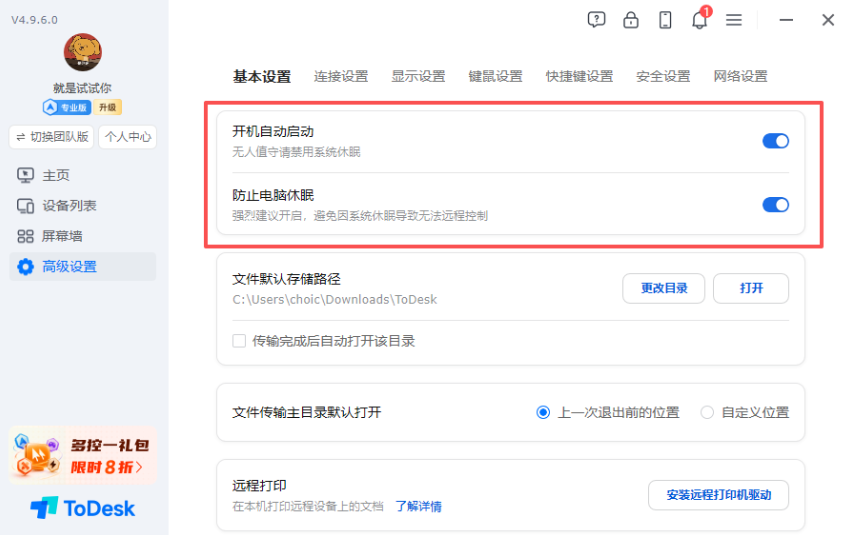Image resolution: width=852 pixels, height=535 pixels.
Task: Open the mobile device icon
Action: point(665,20)
